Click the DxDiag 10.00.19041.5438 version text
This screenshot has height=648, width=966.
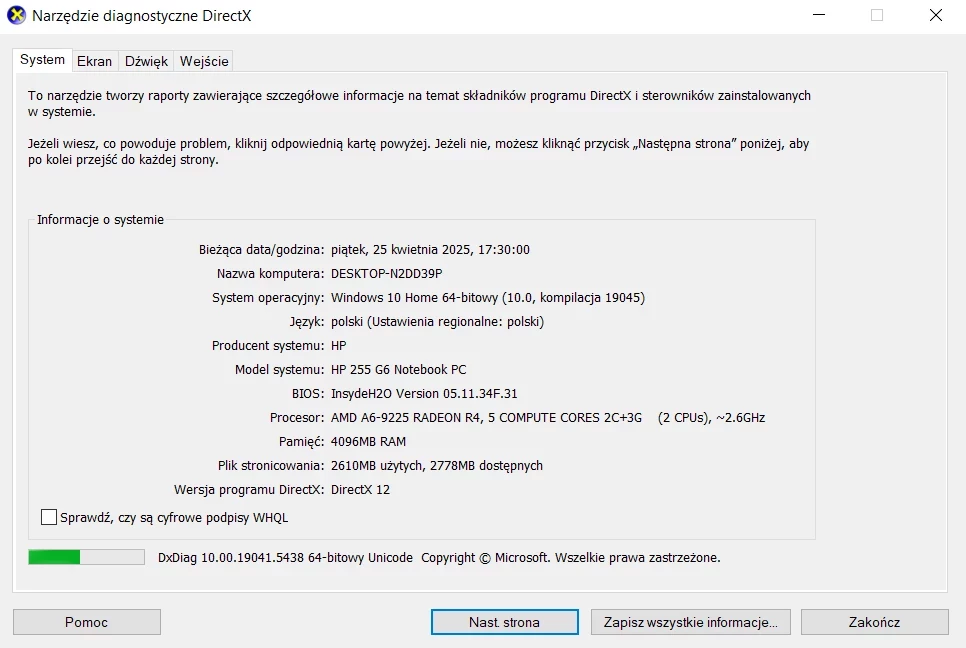[x=285, y=557]
